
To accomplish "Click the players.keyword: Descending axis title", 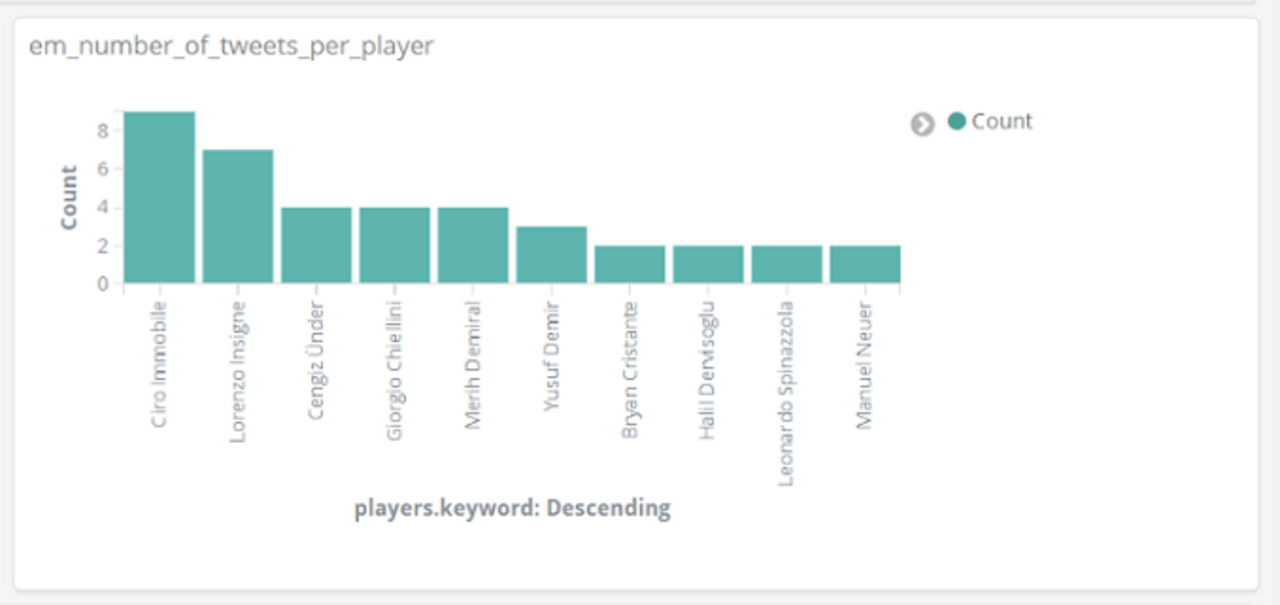I will [512, 508].
